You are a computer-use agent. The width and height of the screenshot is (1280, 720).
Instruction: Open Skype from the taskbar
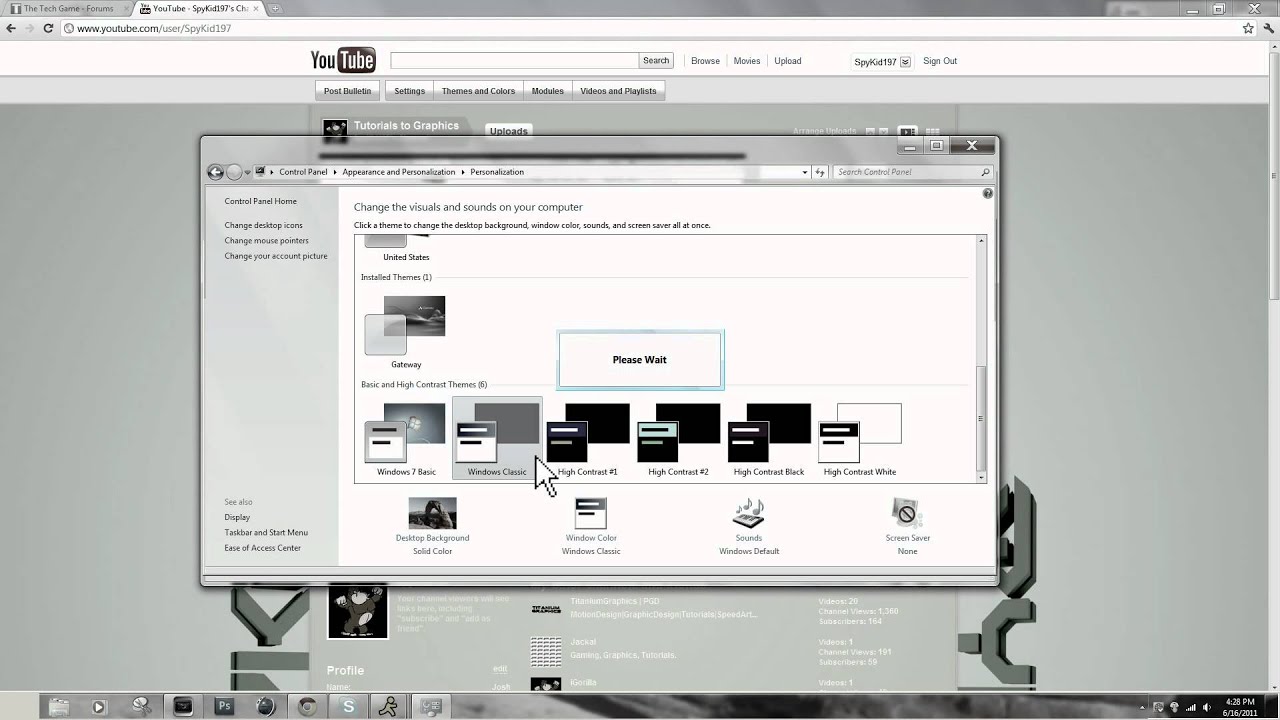(348, 706)
